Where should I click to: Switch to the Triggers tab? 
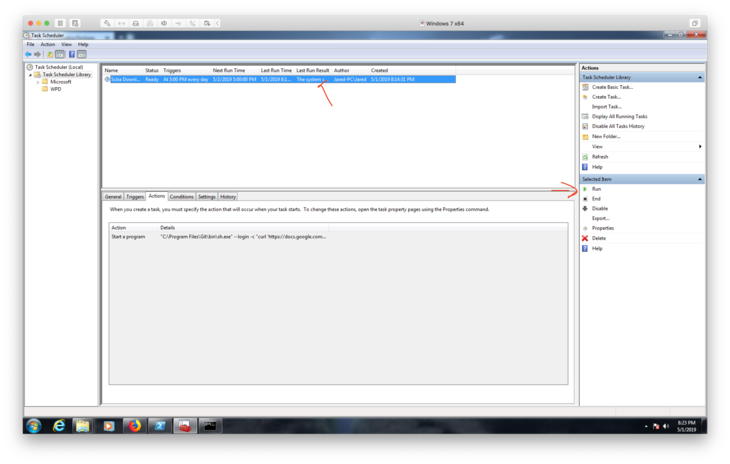pos(134,197)
